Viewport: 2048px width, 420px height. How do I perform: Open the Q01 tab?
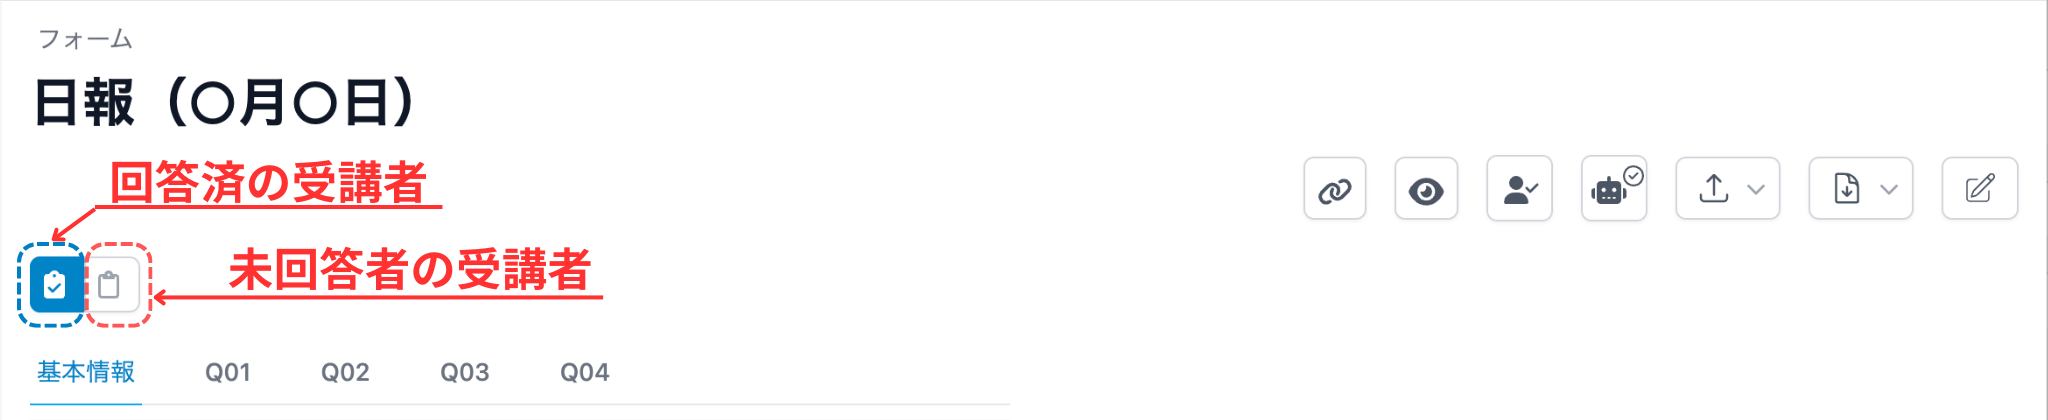[x=228, y=373]
